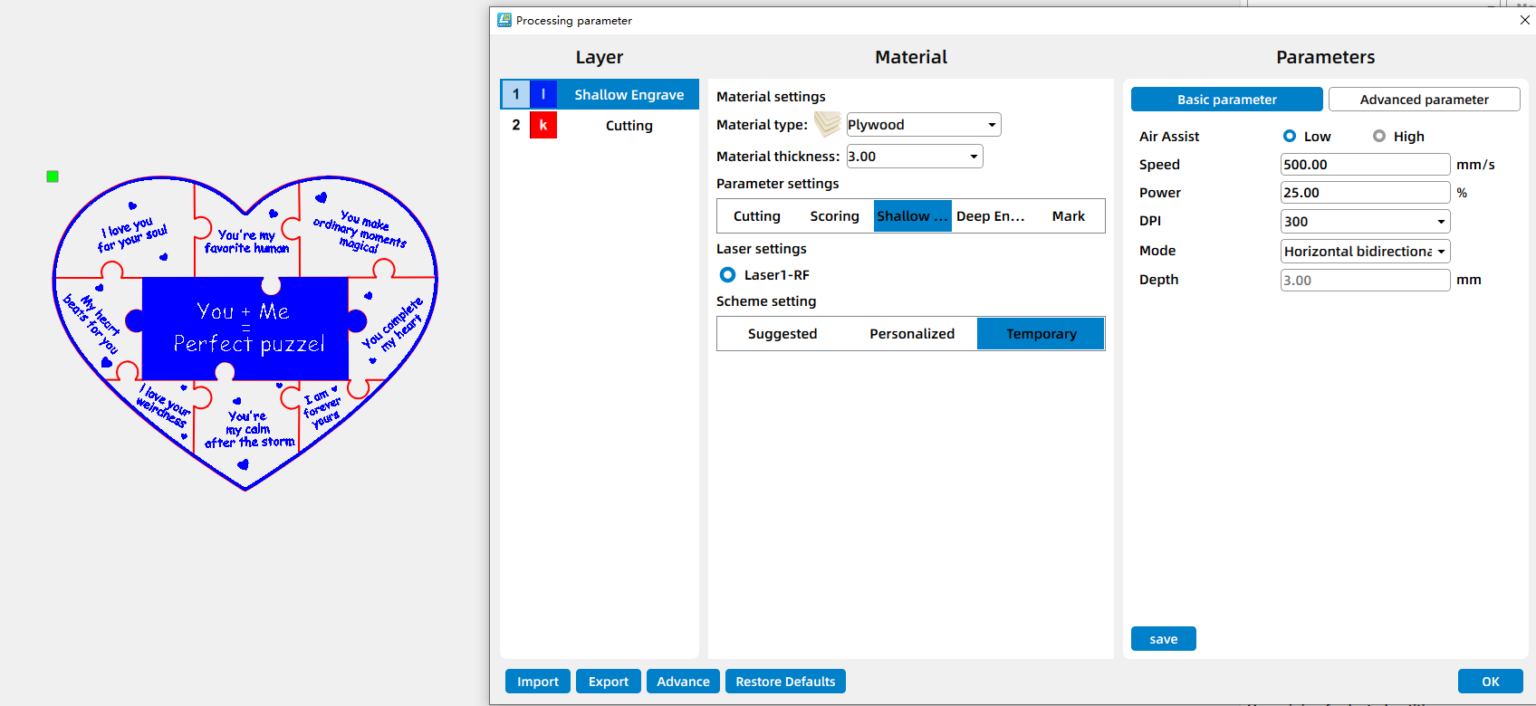Open the Material type dropdown
The width and height of the screenshot is (1536, 706).
click(x=922, y=125)
